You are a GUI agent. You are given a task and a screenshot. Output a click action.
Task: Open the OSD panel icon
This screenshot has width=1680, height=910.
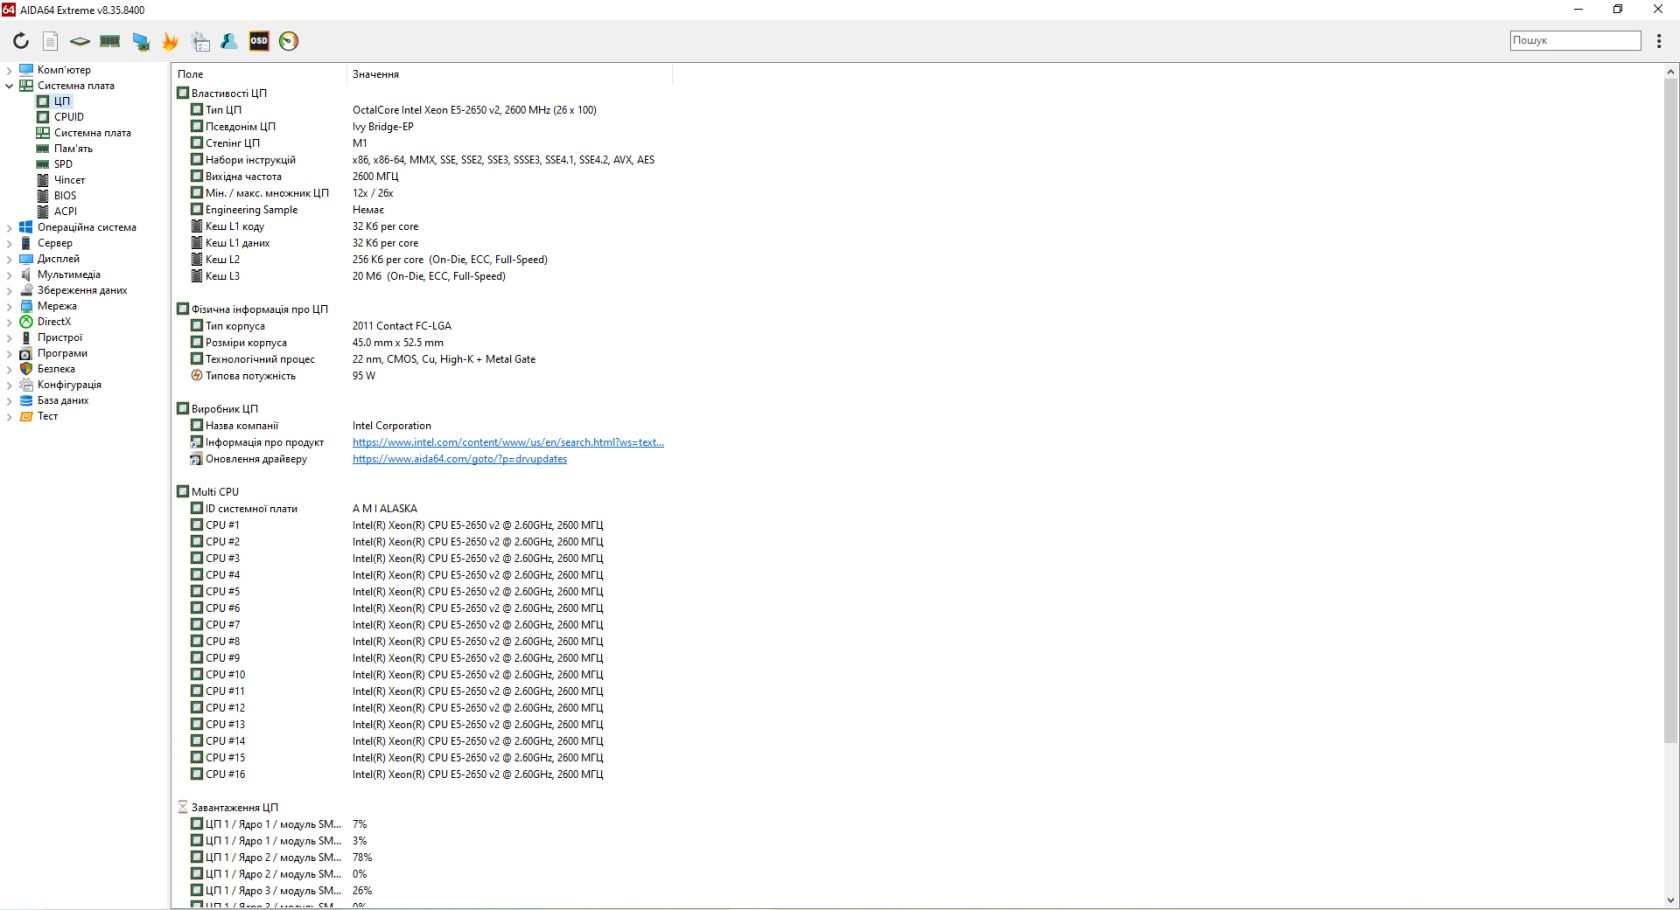click(259, 41)
